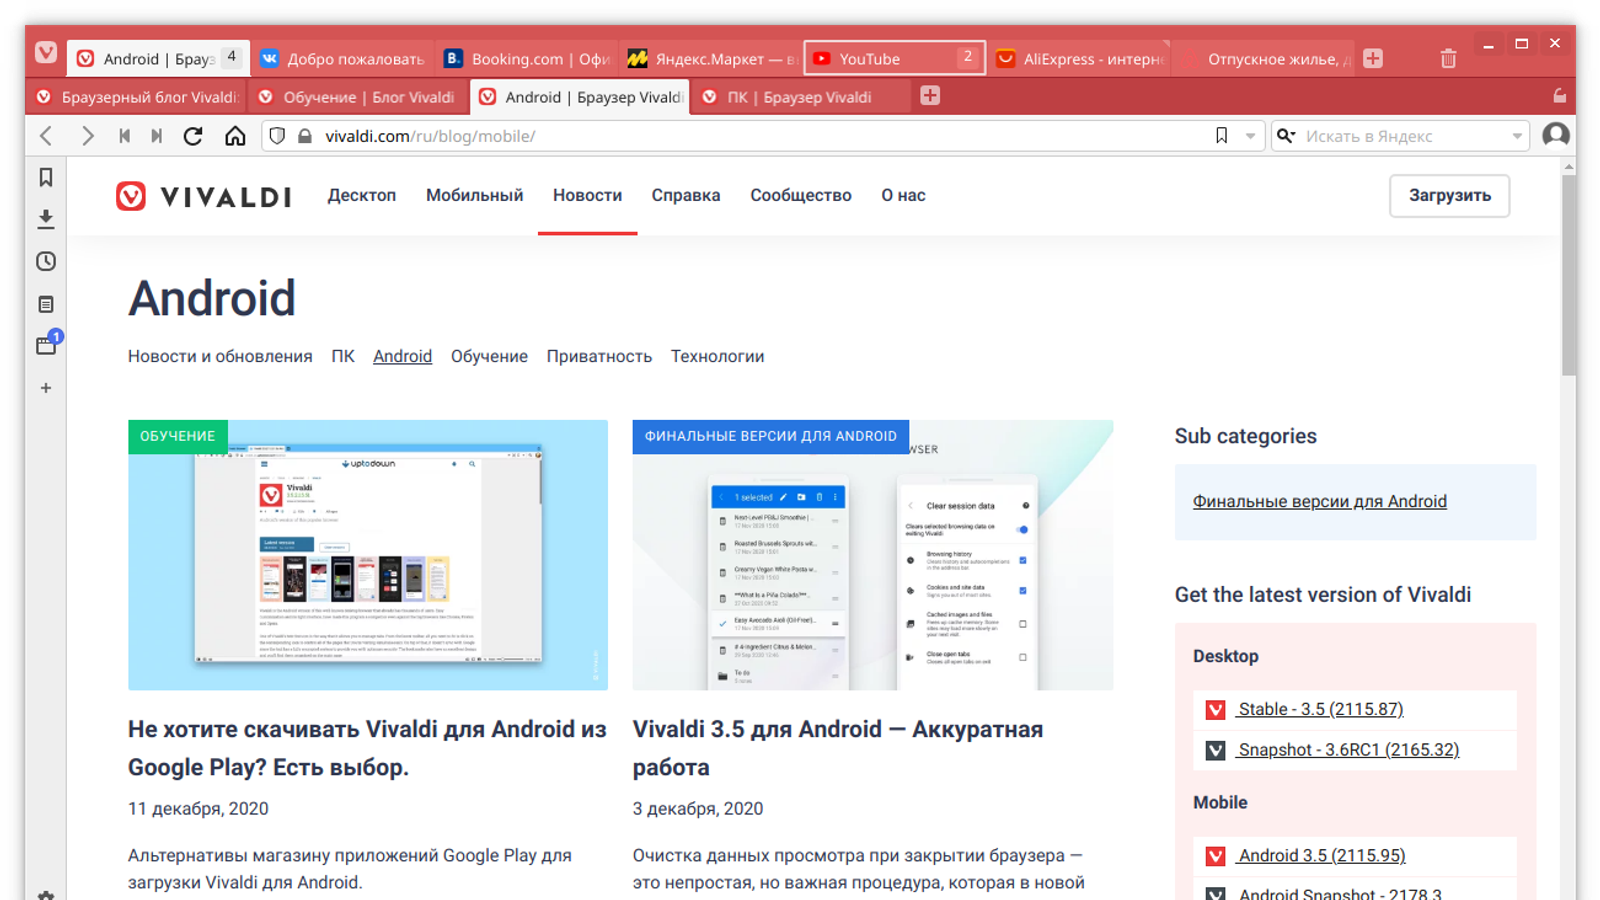Click the Fast Forward navigation button
Screen dimensions: 1600x900
point(156,136)
